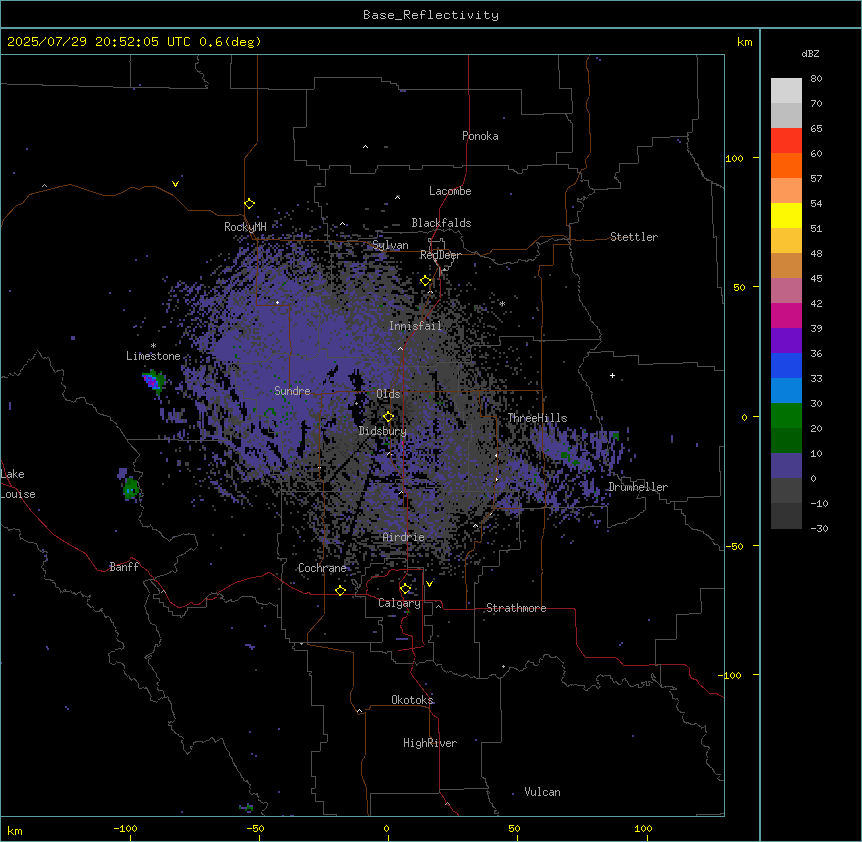This screenshot has height=842, width=862.
Task: Click the green echo cell near Lake Louise
Action: click(131, 488)
